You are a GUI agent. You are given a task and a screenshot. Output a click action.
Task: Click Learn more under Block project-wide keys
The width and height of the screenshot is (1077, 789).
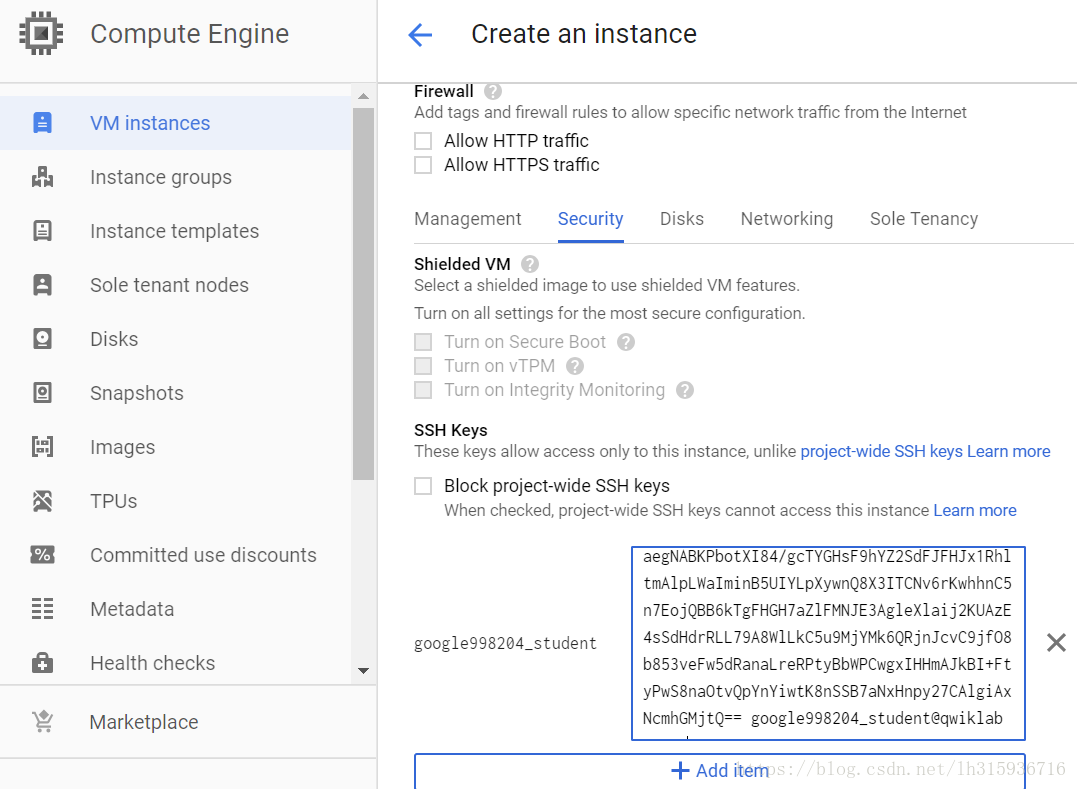(x=975, y=510)
